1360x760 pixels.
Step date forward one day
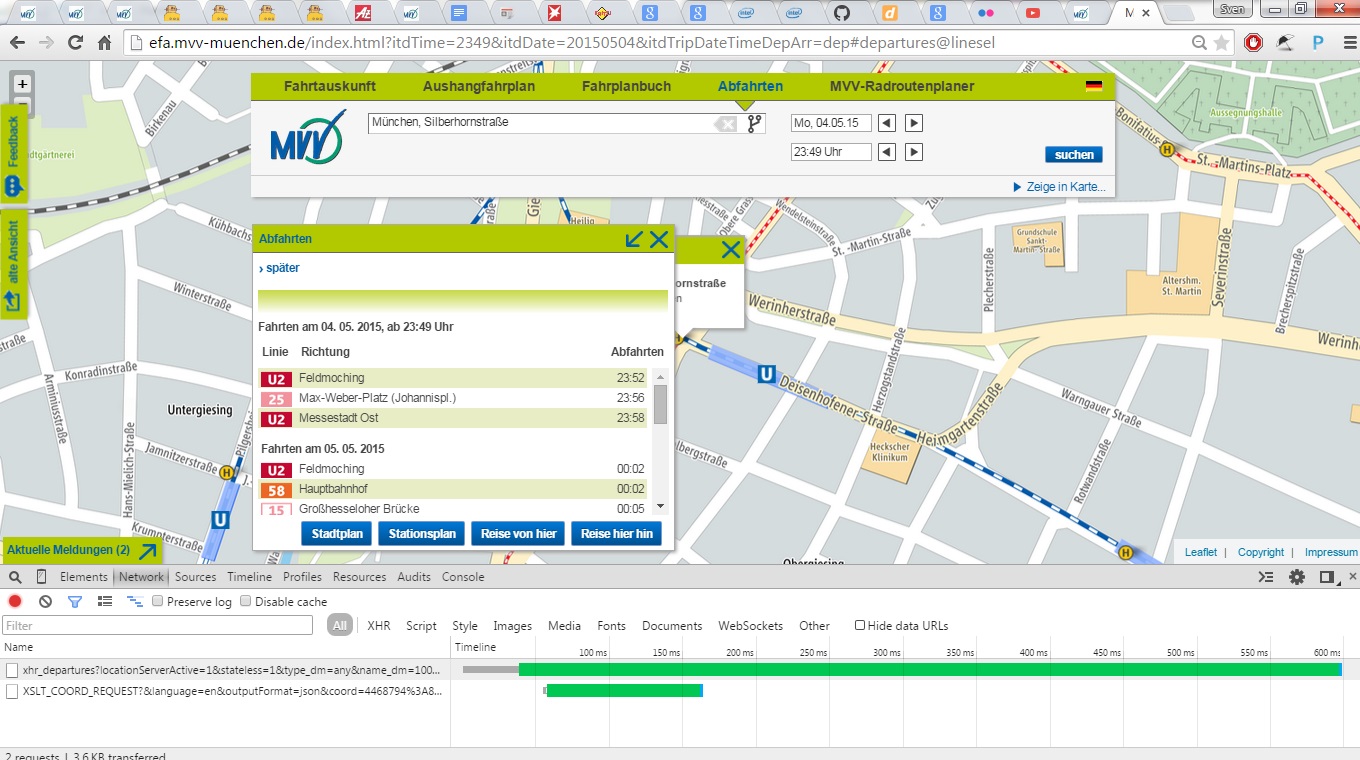click(913, 123)
